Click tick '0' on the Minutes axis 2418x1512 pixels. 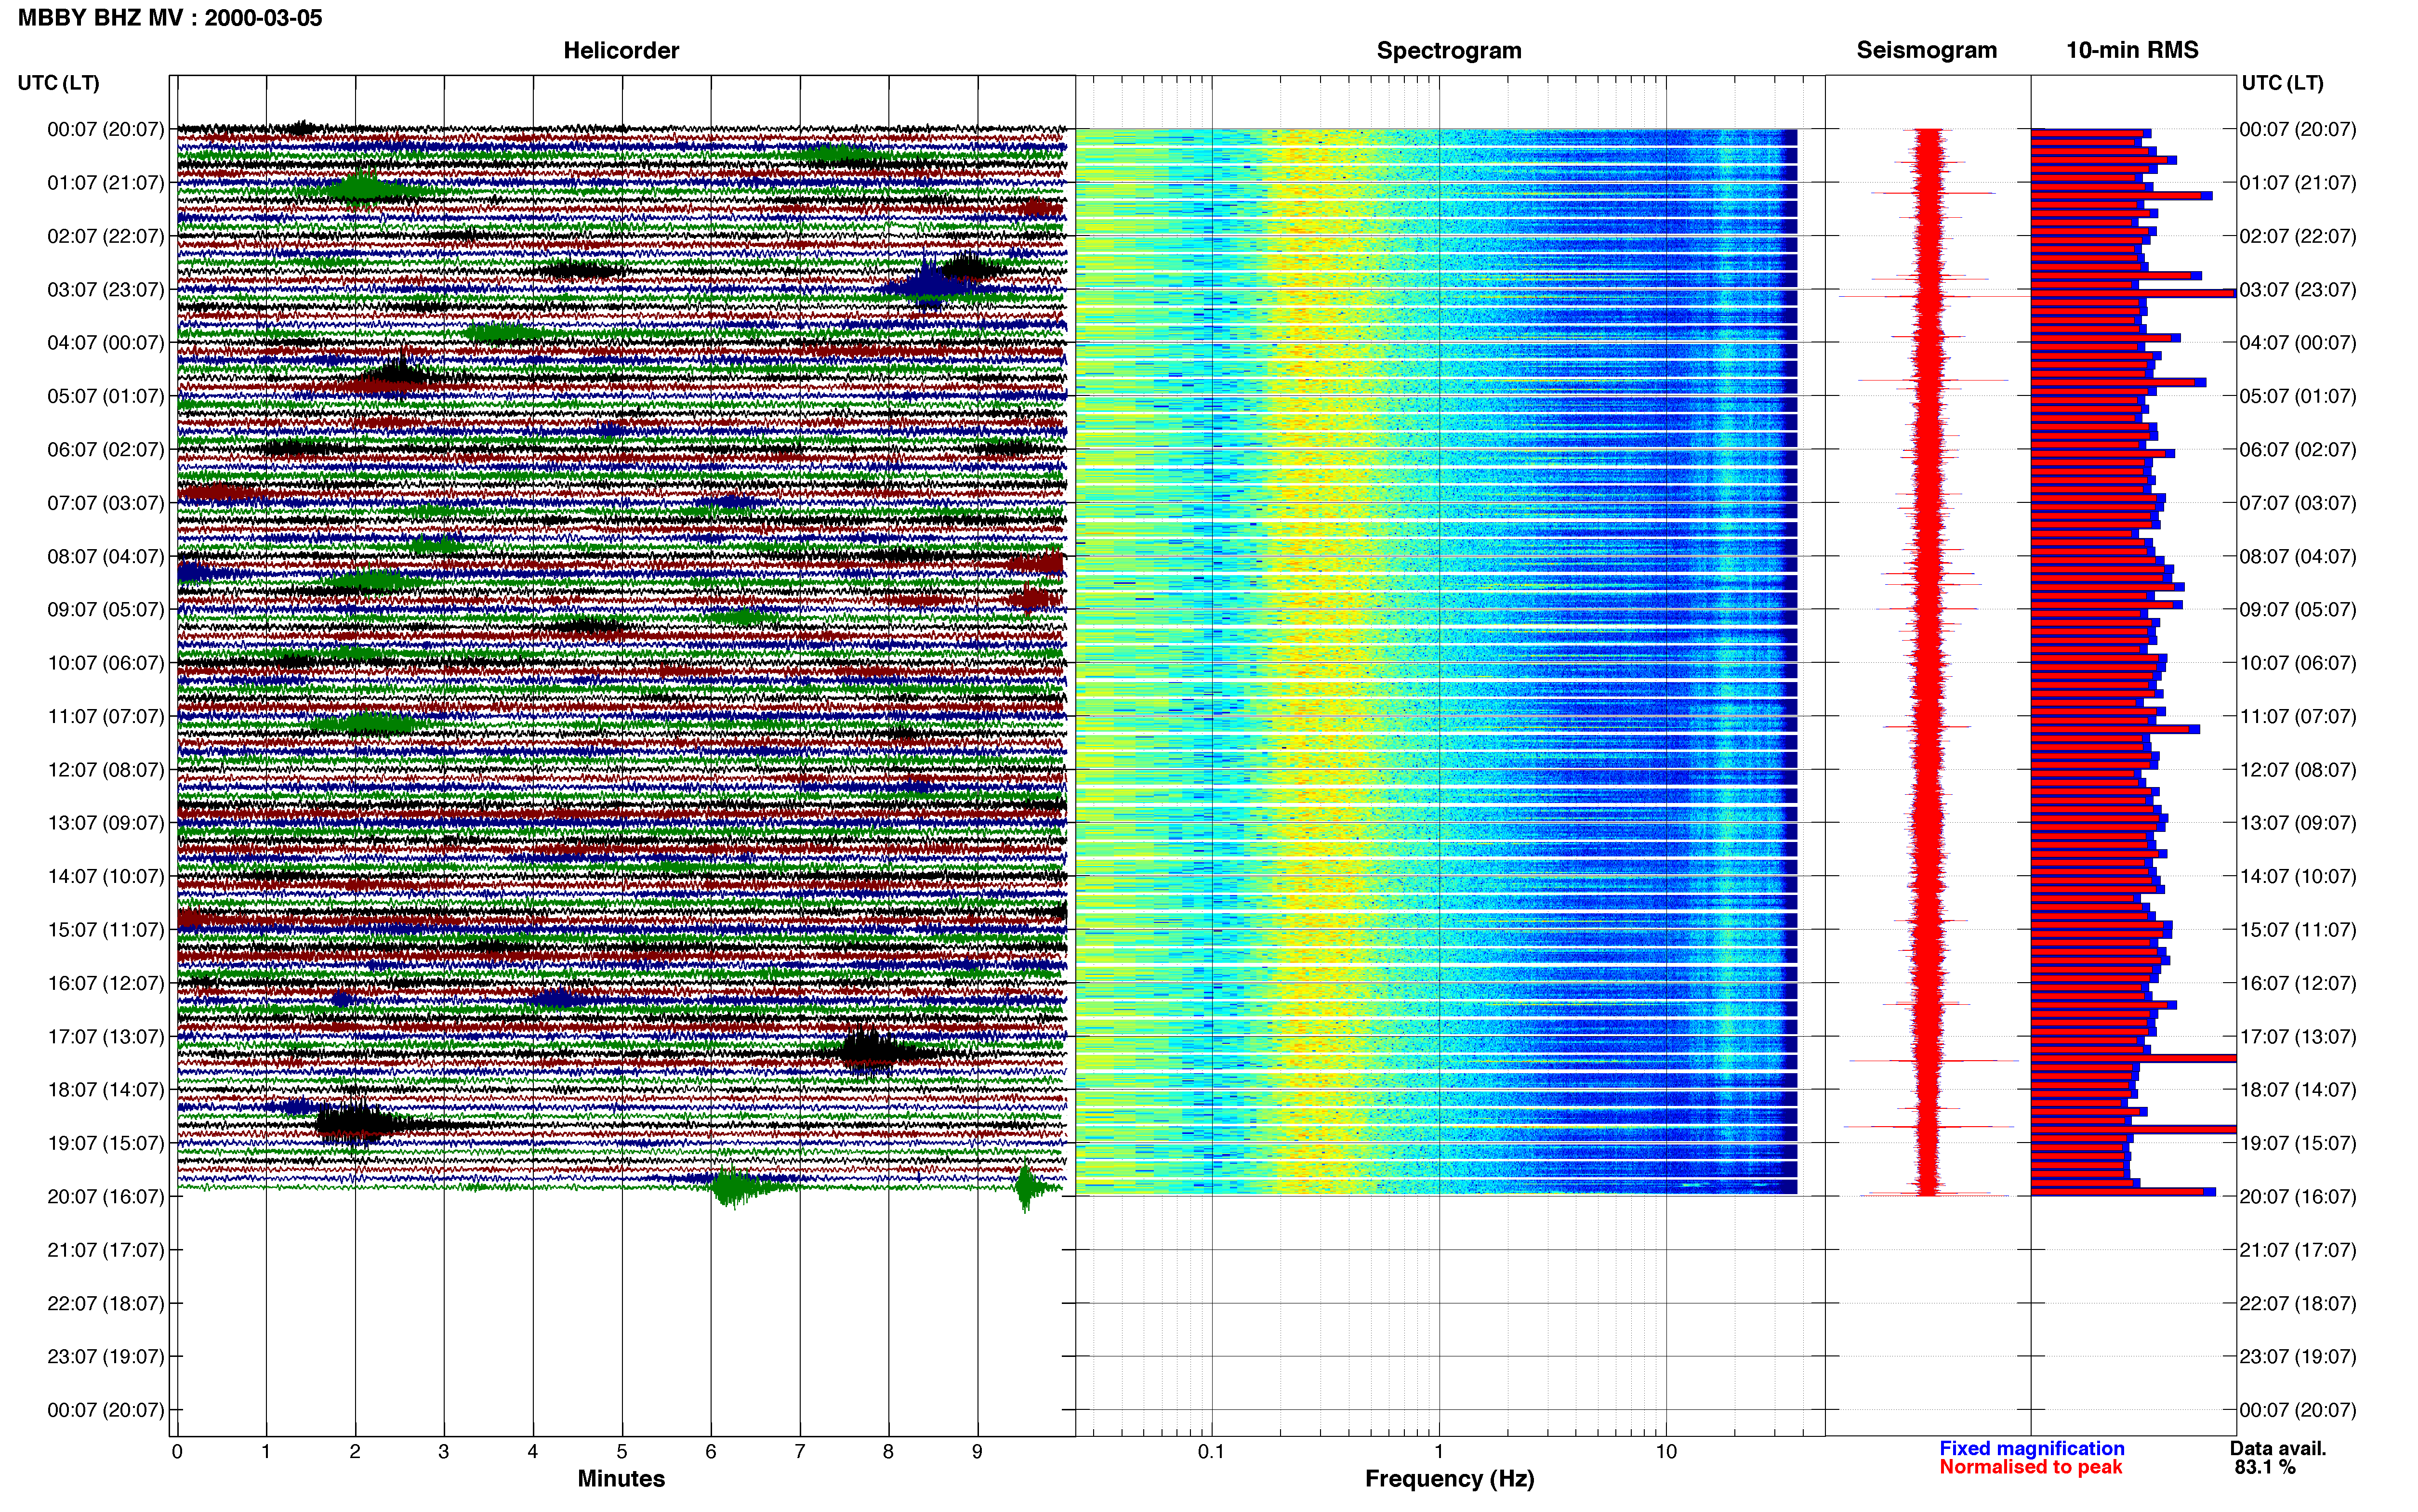[x=177, y=1452]
